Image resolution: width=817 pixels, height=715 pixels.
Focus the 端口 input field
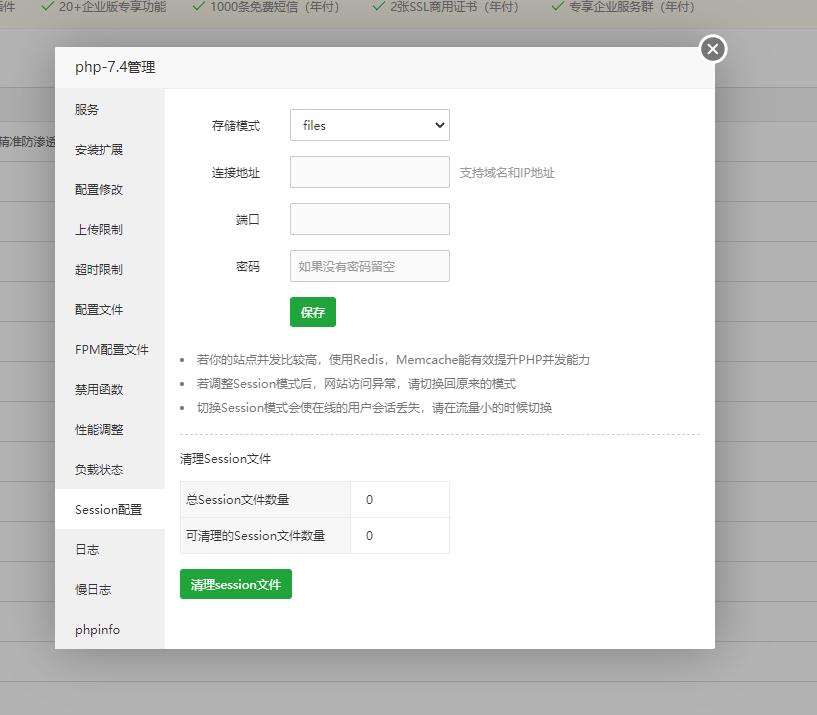(369, 219)
